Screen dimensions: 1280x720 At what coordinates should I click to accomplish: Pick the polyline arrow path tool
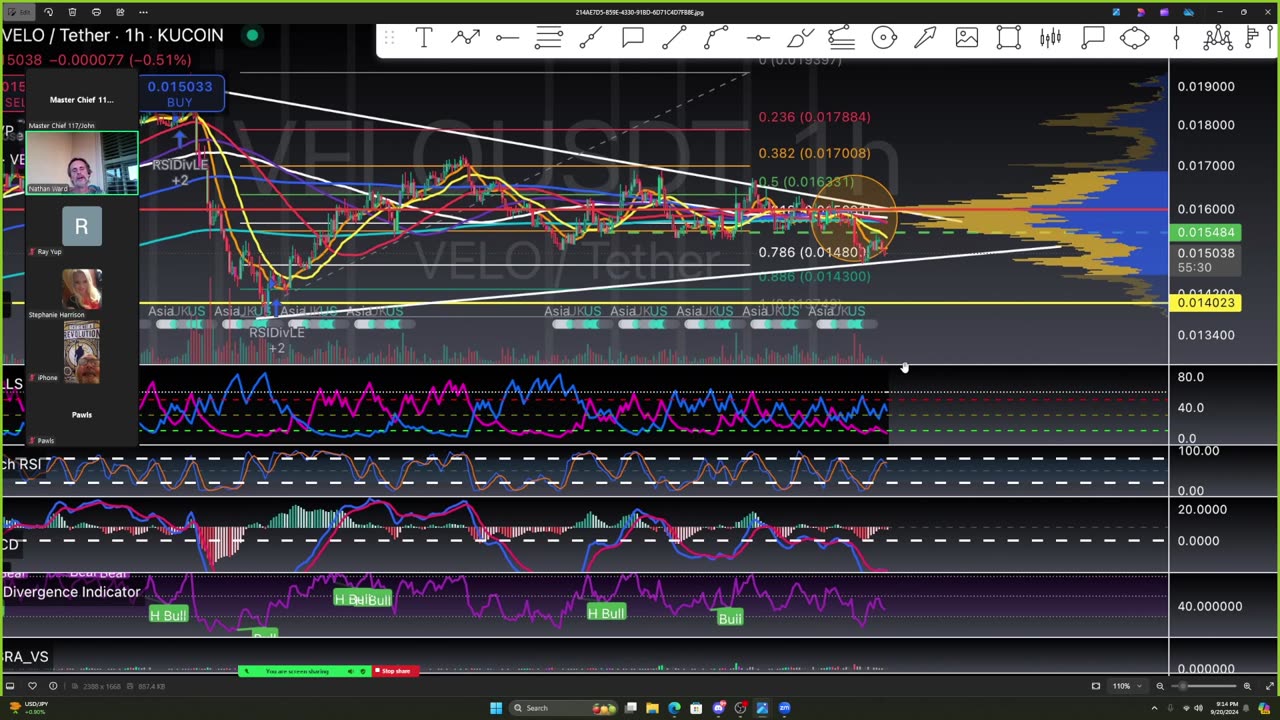[465, 38]
